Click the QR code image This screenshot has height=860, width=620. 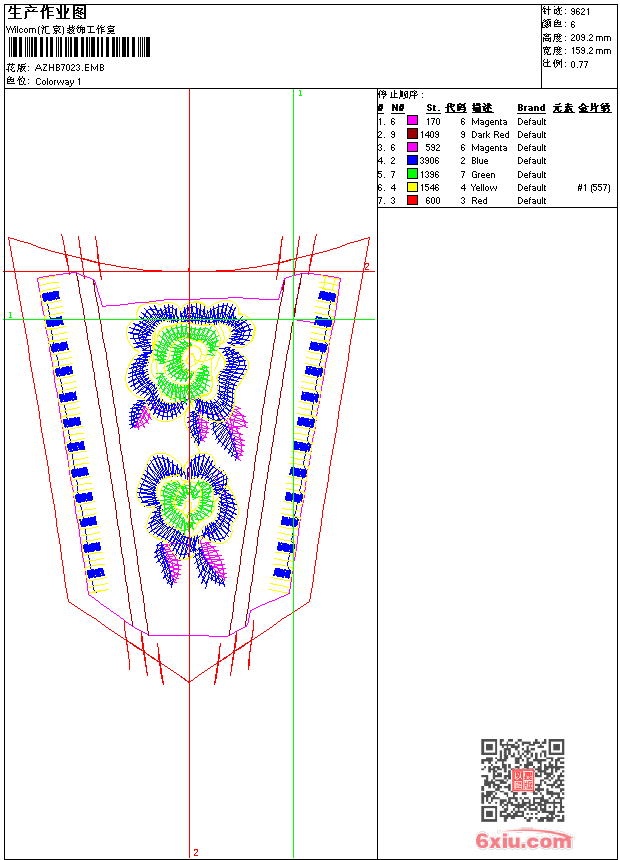pos(522,780)
